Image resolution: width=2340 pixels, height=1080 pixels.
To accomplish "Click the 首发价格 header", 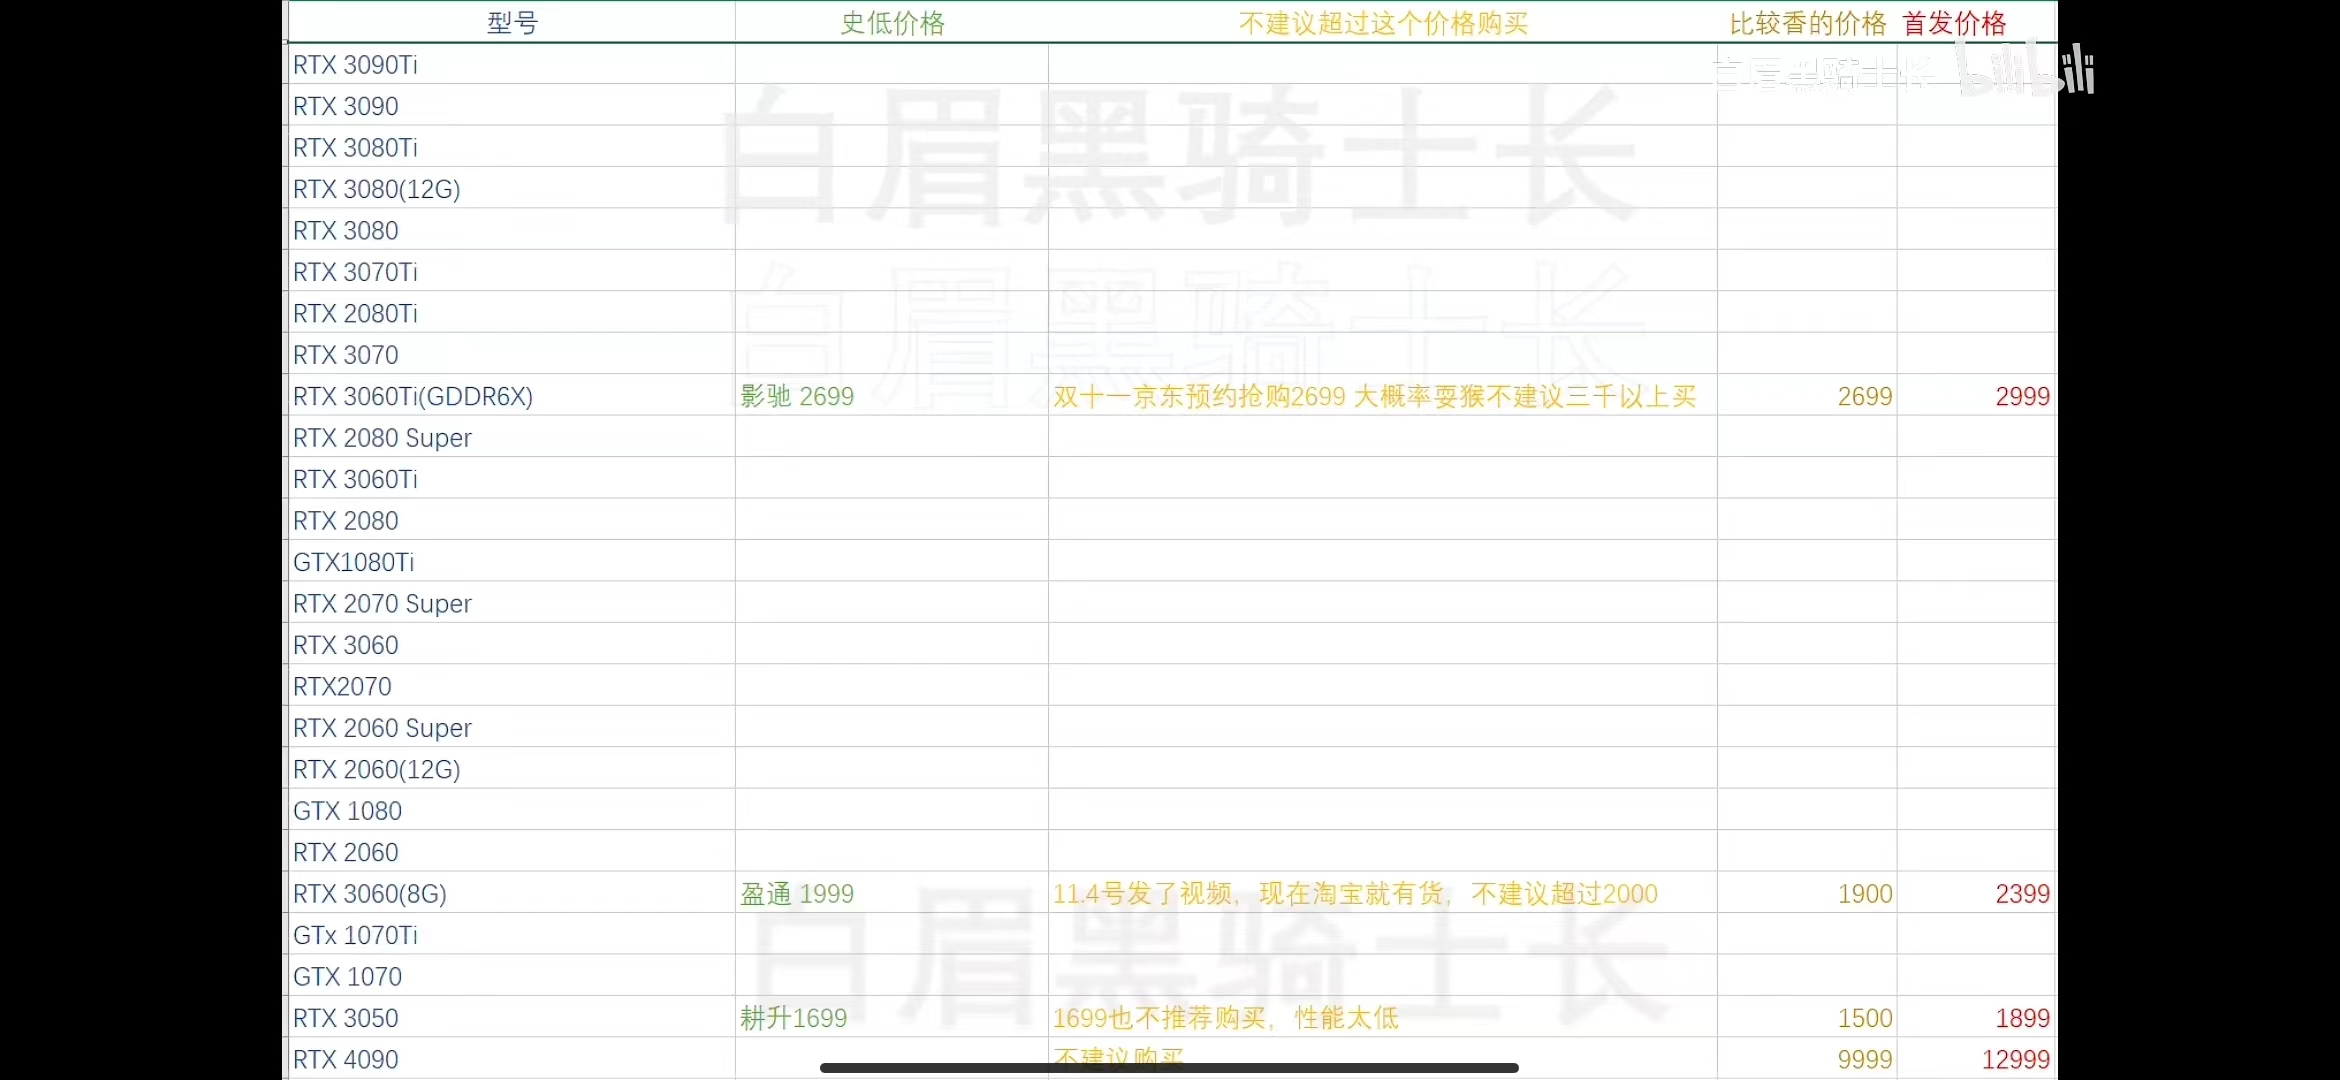I will 1954,23.
